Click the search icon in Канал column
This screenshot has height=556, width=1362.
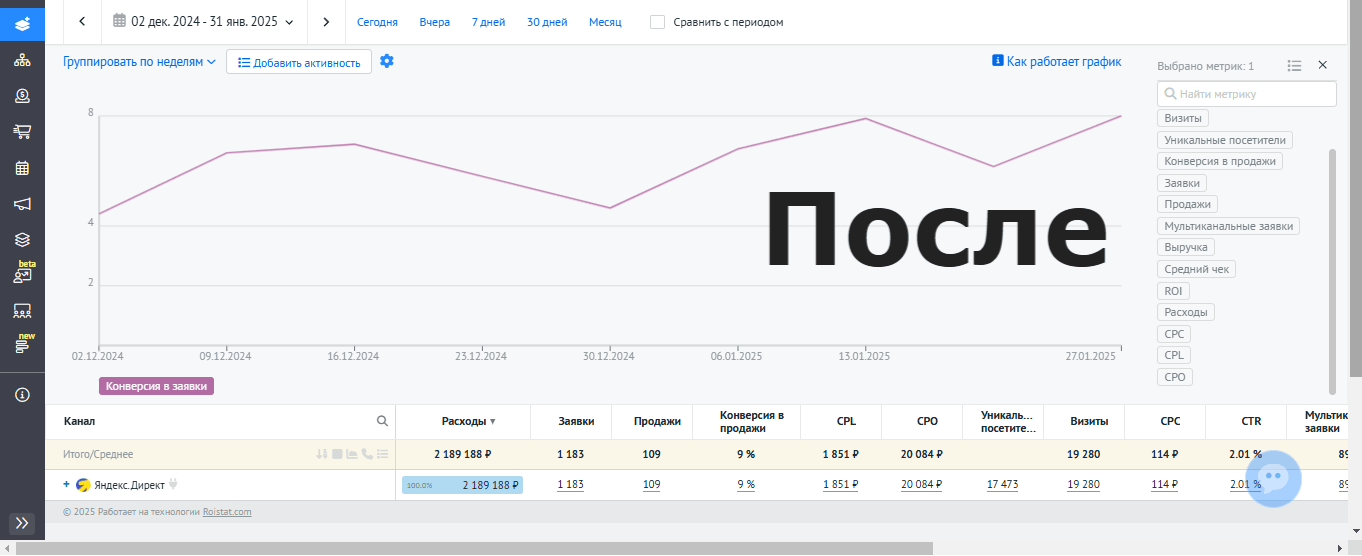pos(382,421)
